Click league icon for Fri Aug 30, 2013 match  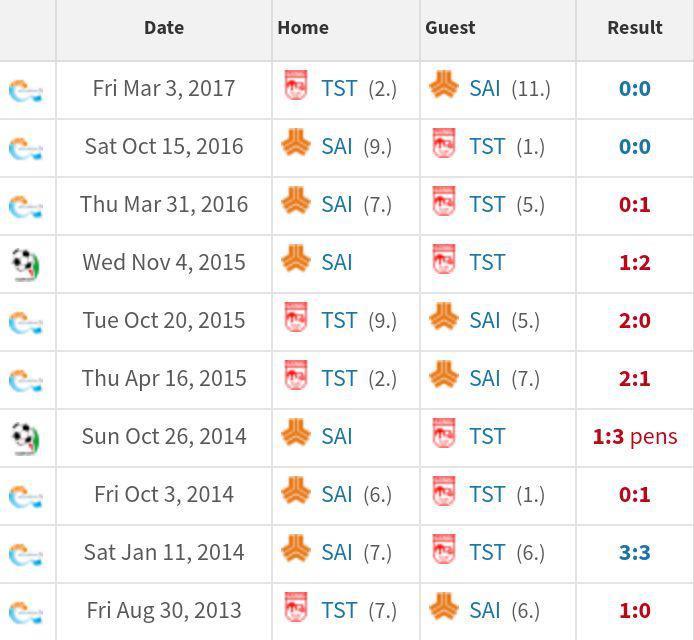point(26,613)
